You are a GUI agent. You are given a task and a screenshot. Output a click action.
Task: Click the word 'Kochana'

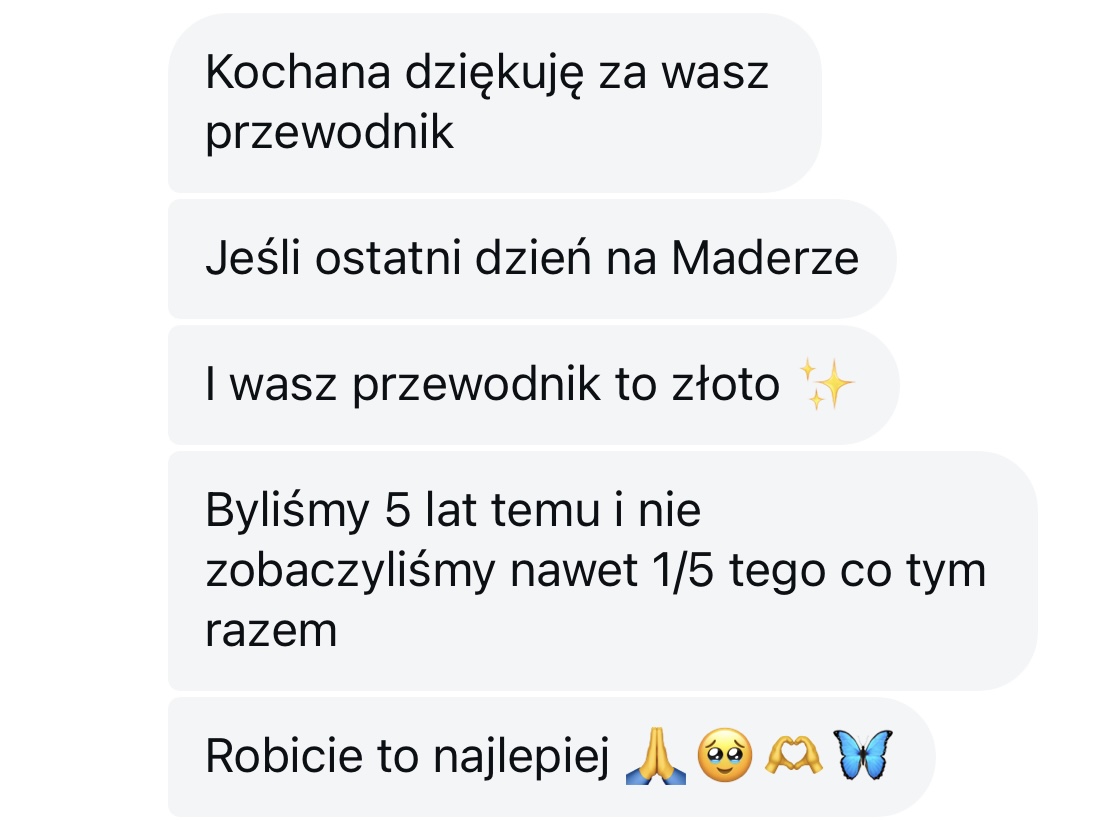click(298, 72)
